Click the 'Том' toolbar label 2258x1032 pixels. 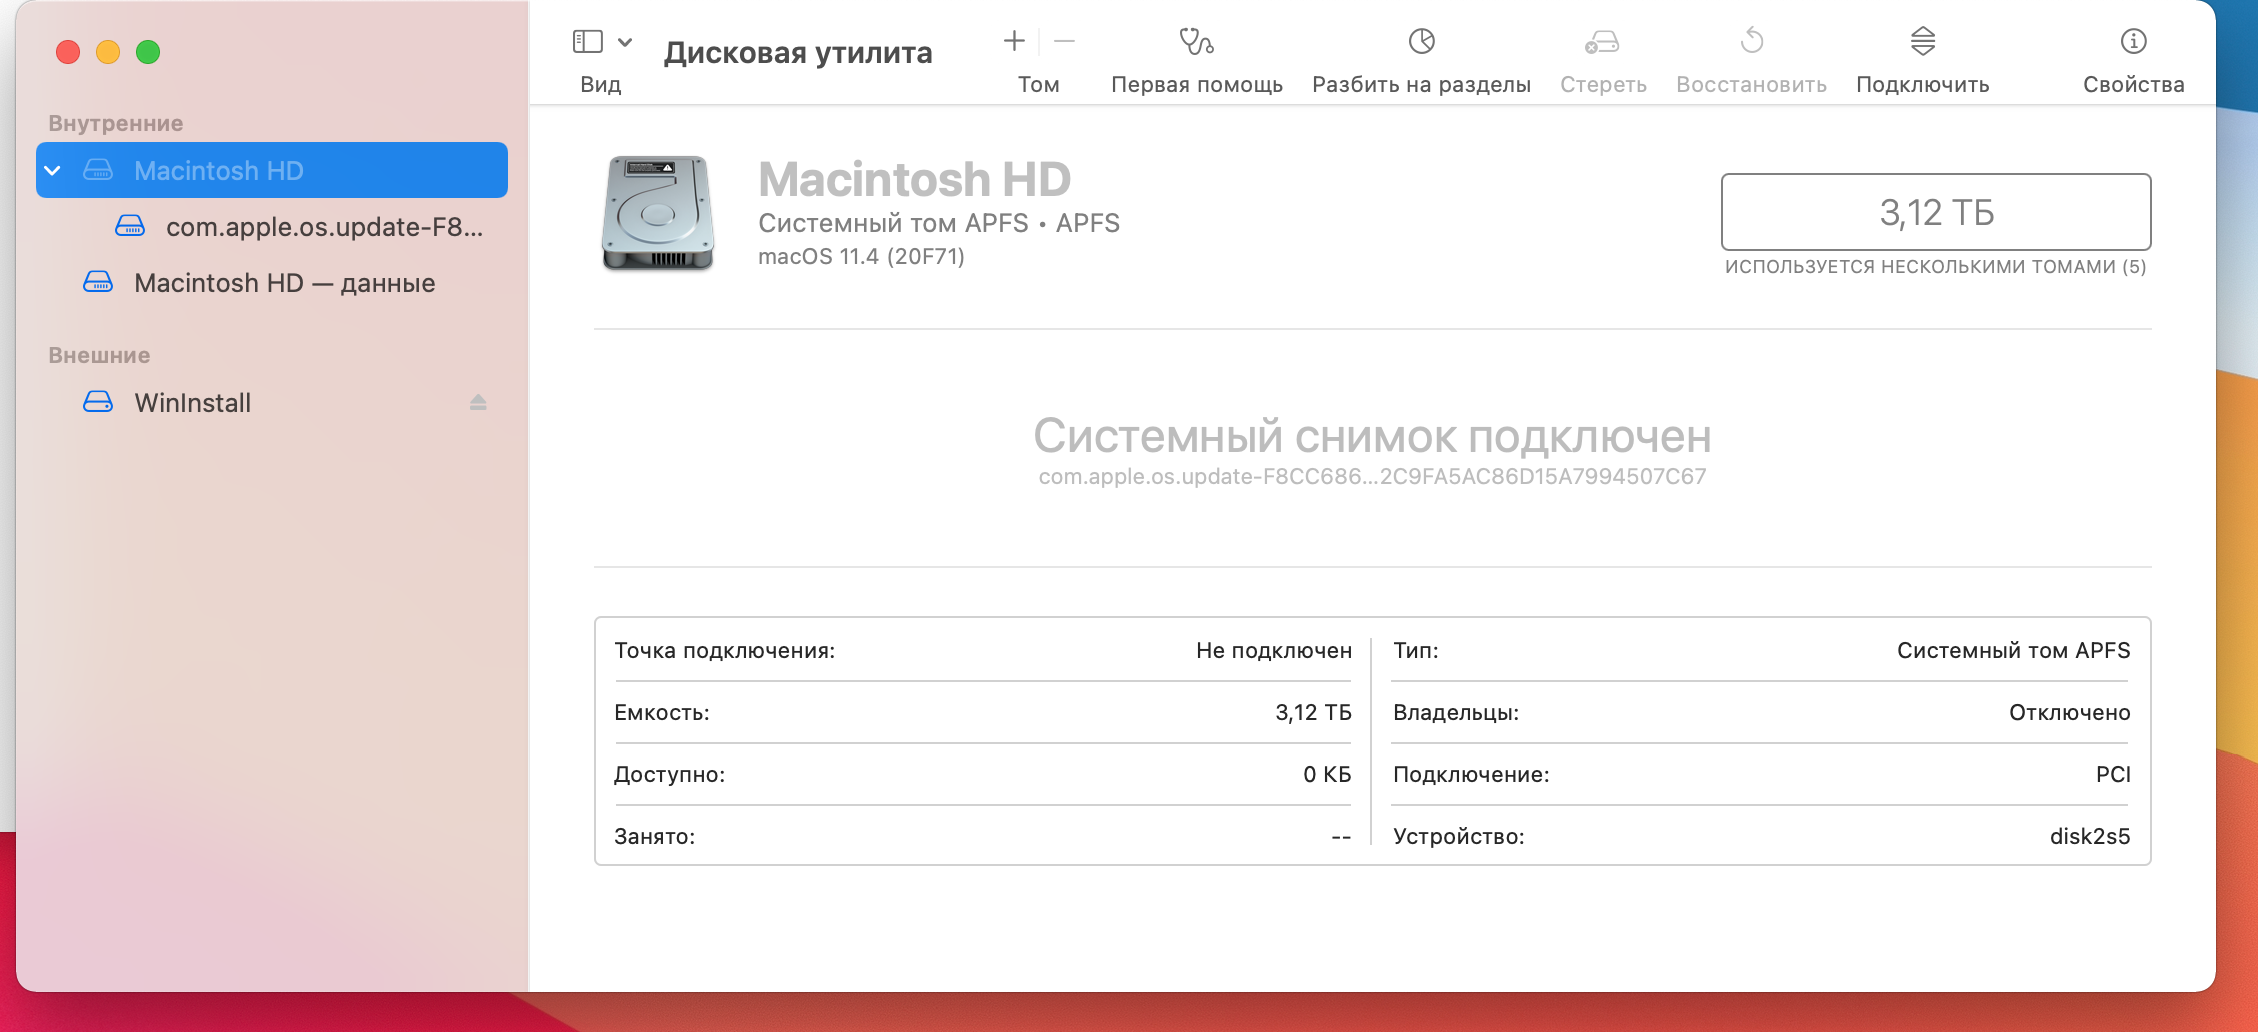point(1039,85)
